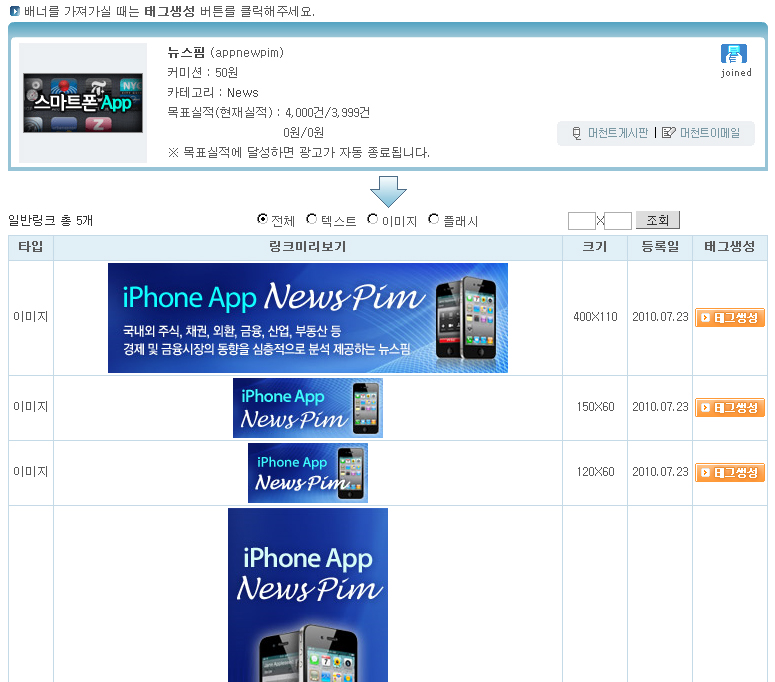Click the 커미션 : 50원 text
Viewport: 775px width, 682px height.
click(203, 73)
